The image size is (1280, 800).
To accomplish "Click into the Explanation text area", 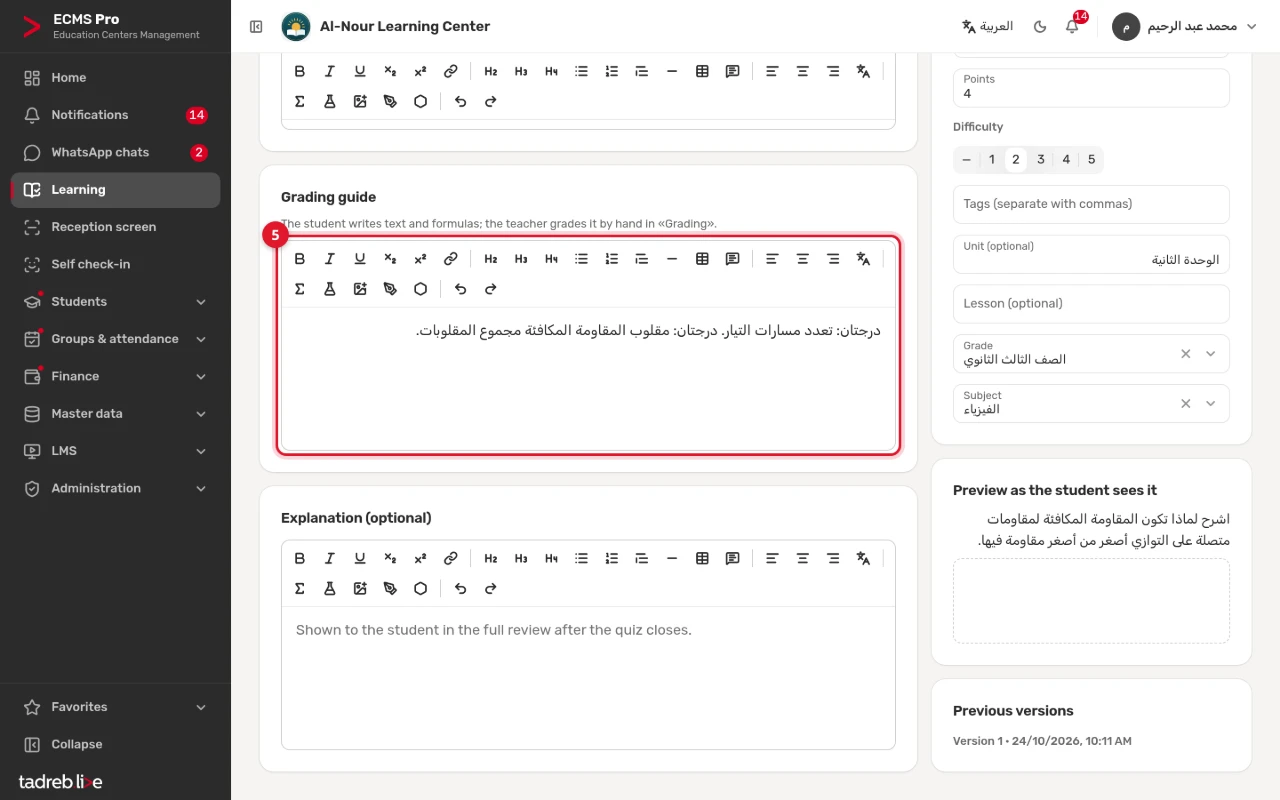I will [588, 677].
